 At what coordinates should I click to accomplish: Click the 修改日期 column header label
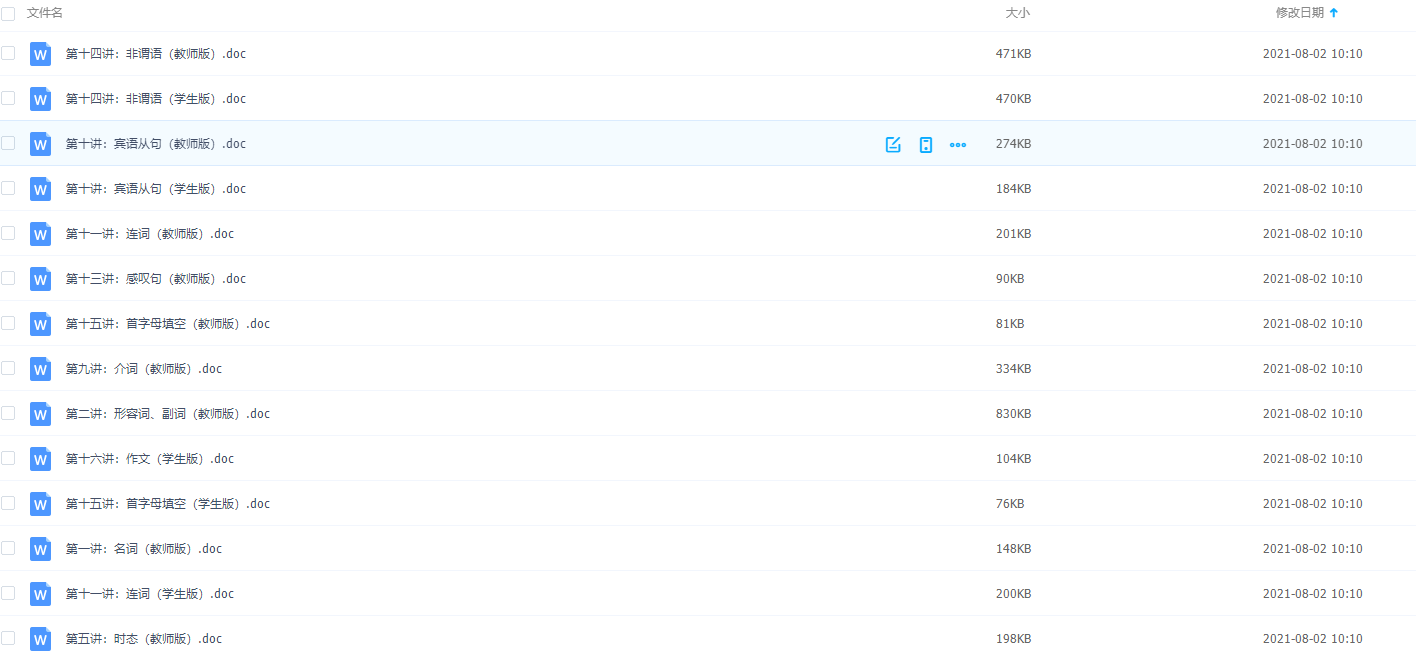[1299, 13]
